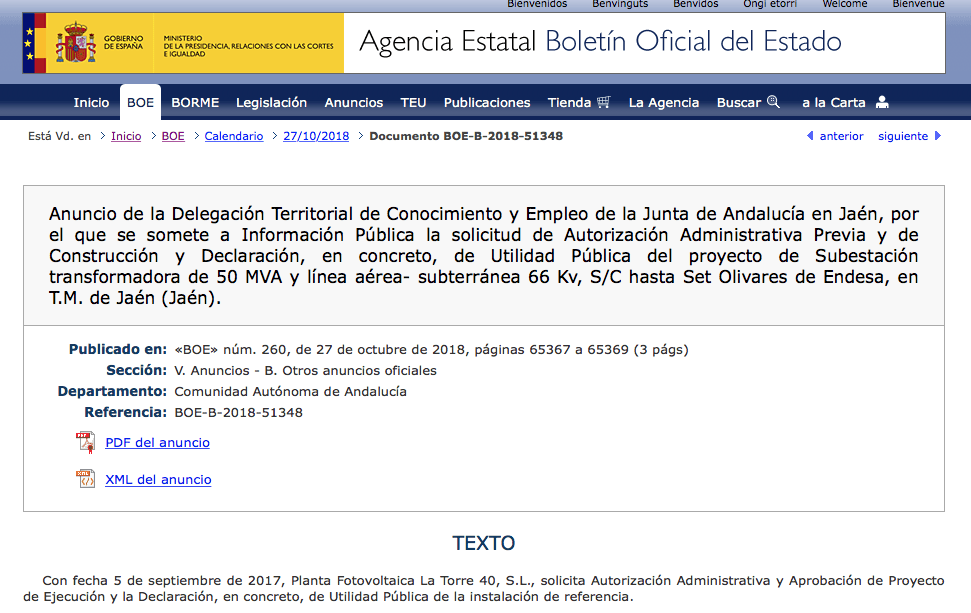Screen dimensions: 971x613
Task: Open the BORME section
Action: pos(195,103)
